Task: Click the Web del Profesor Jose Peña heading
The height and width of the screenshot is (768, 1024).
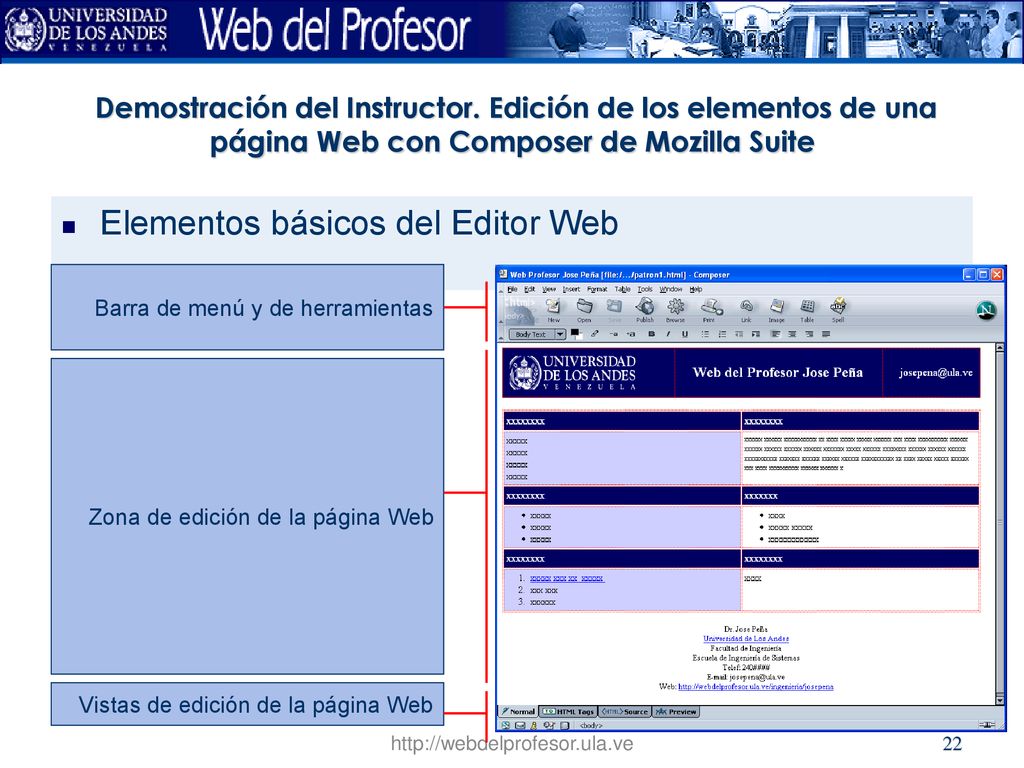Action: click(778, 372)
